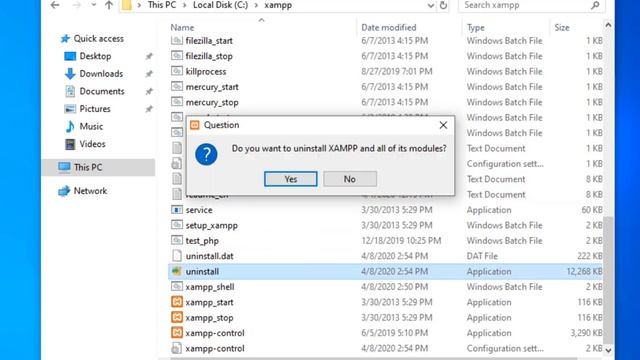Select the xampp-control configuration settings icon
Viewport: 640px width, 360px height.
click(177, 348)
